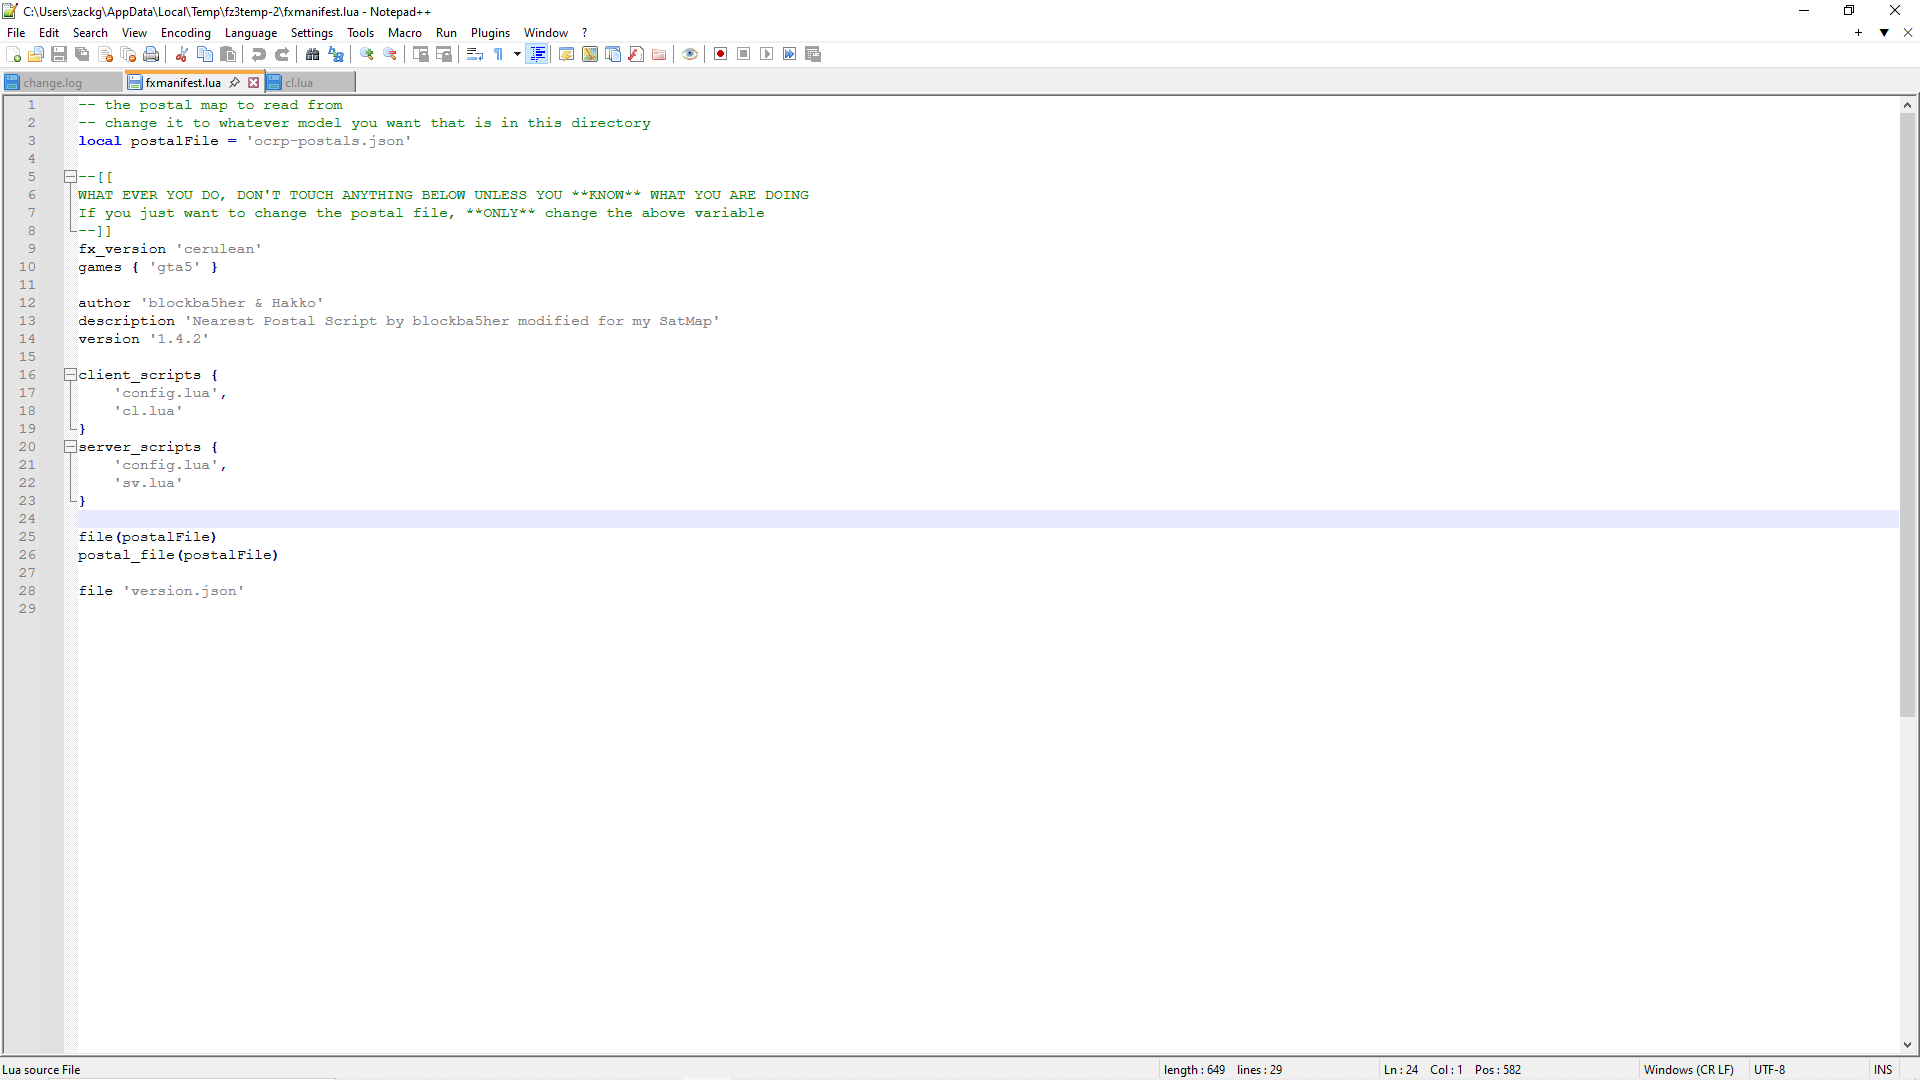The image size is (1920, 1080).
Task: Undo the last edit from the toolbar
Action: (x=259, y=54)
